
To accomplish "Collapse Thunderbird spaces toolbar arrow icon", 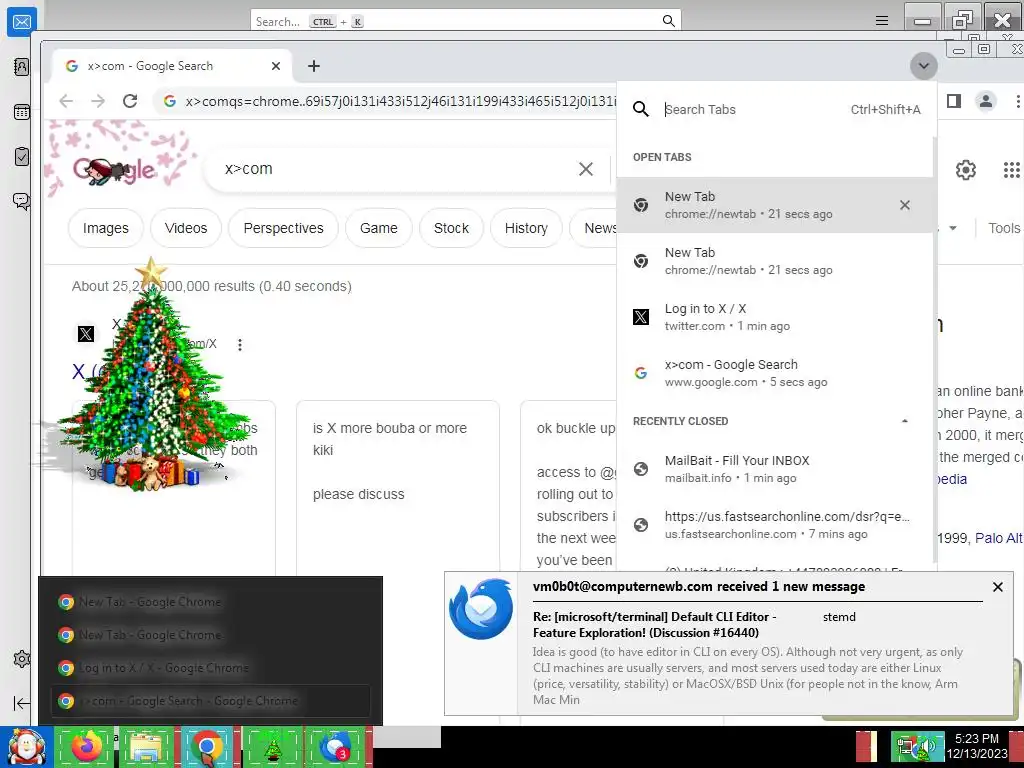I will 22,703.
